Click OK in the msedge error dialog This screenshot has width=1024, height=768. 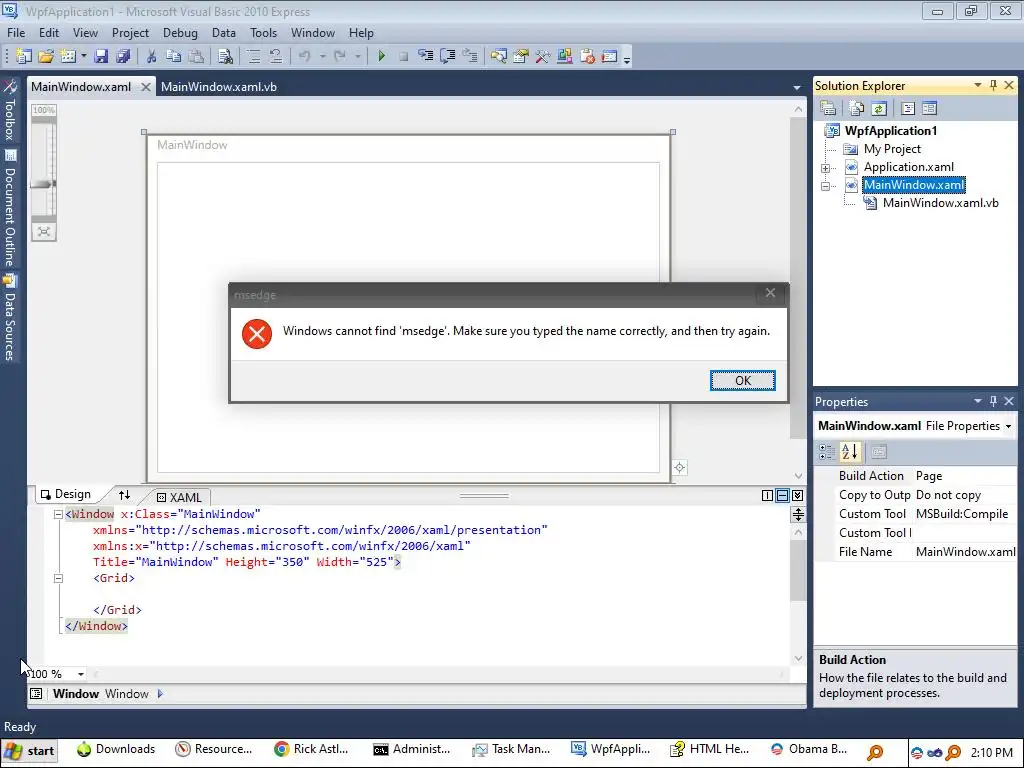[743, 381]
